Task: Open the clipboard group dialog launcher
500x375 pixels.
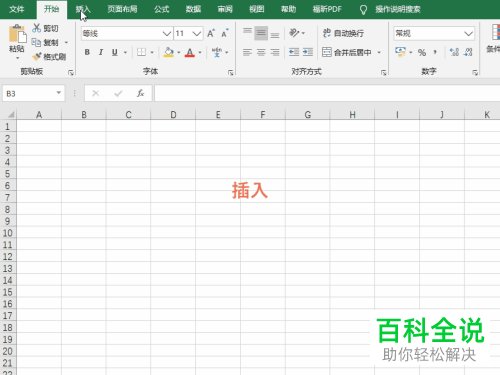Action: 71,72
